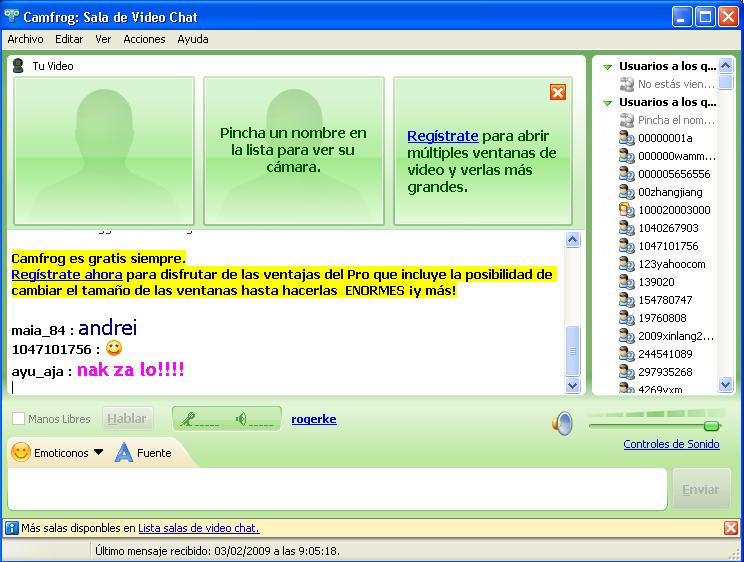Click the ayu_aja name in chat
The height and width of the screenshot is (562, 744).
pos(37,371)
